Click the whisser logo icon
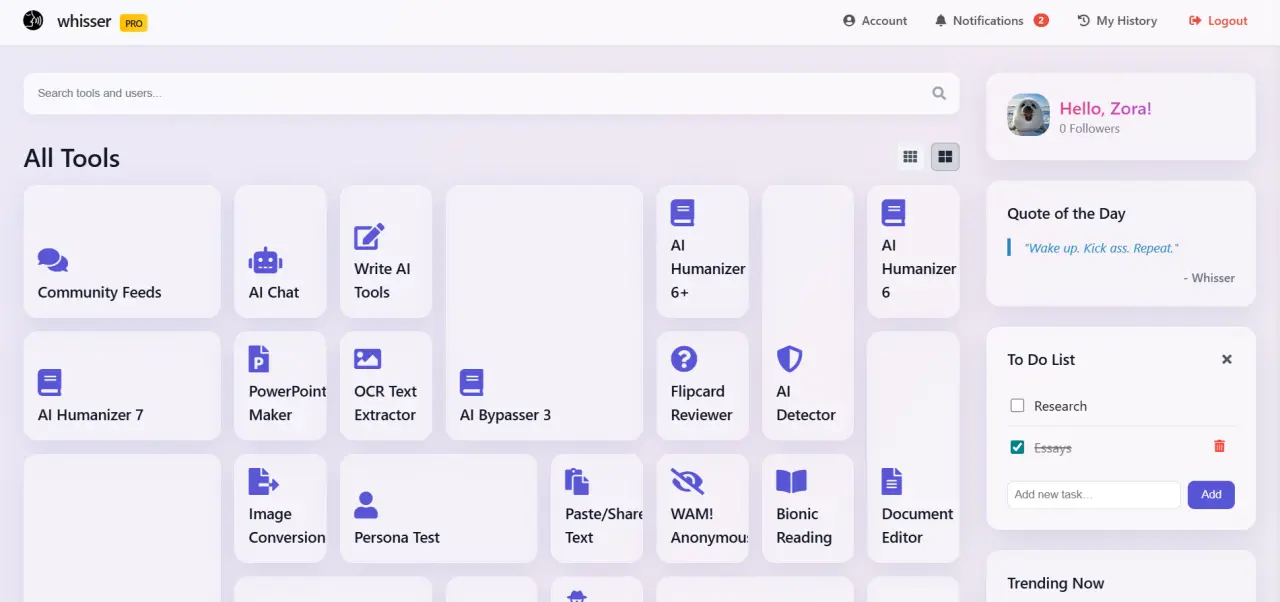This screenshot has height=602, width=1280. [33, 20]
